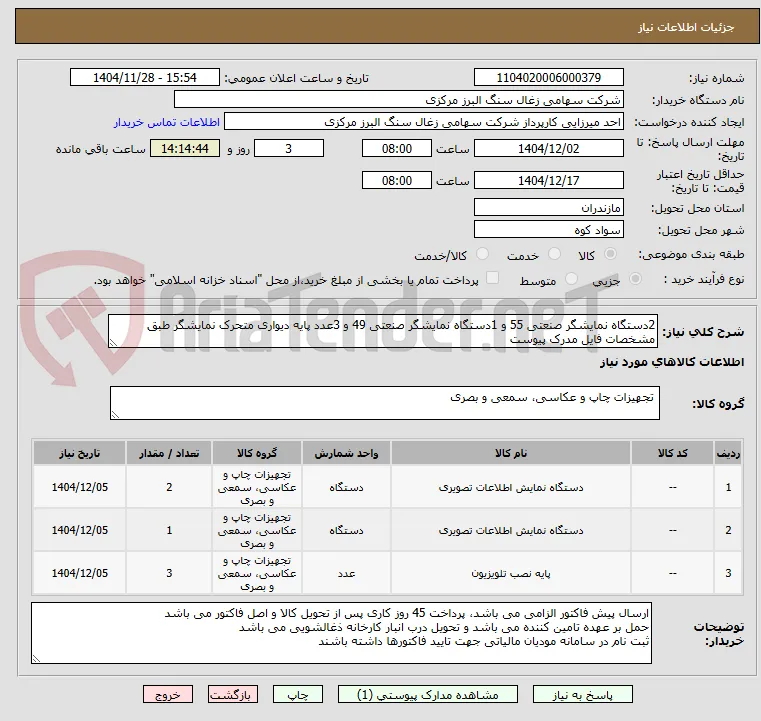Viewport: 761px width, 721px height.
Task: Click the buyer organization name field
Action: tap(398, 99)
